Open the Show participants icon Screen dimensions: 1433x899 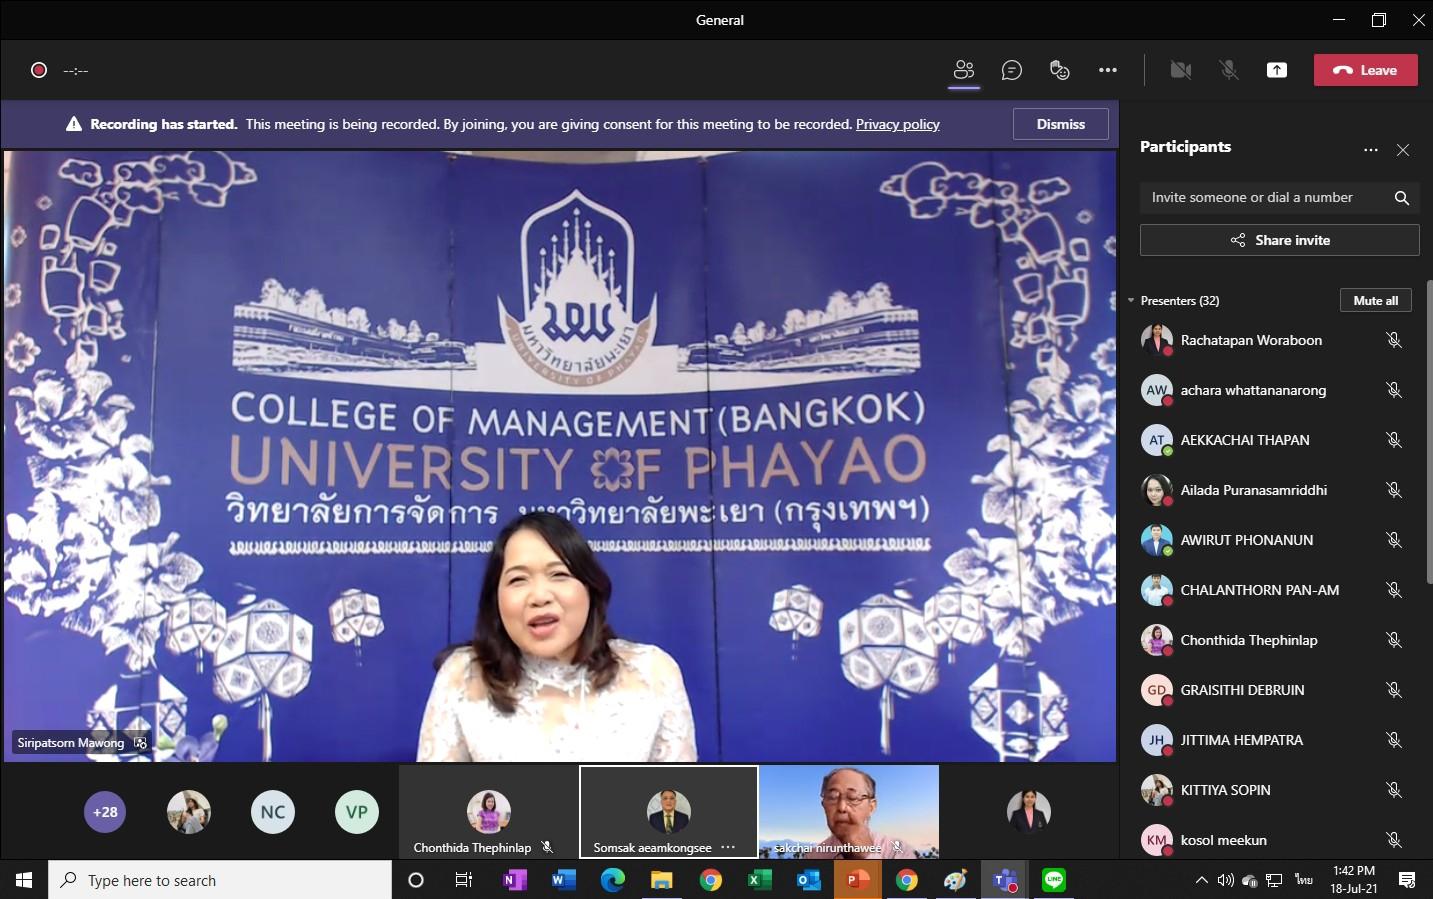click(964, 70)
